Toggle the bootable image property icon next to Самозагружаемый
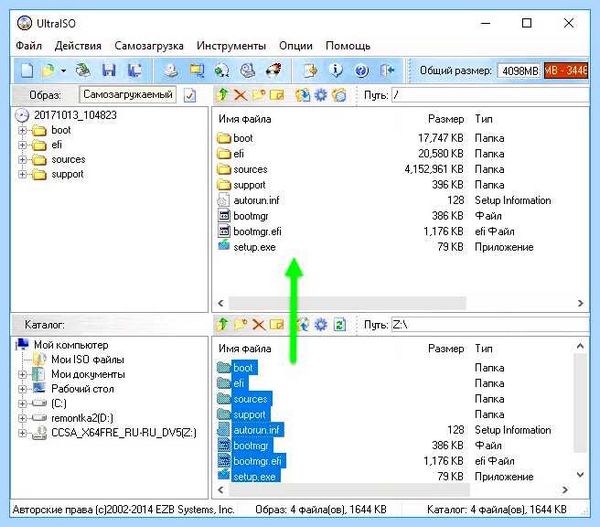Screen dimensions: 600x527 [x=190, y=95]
